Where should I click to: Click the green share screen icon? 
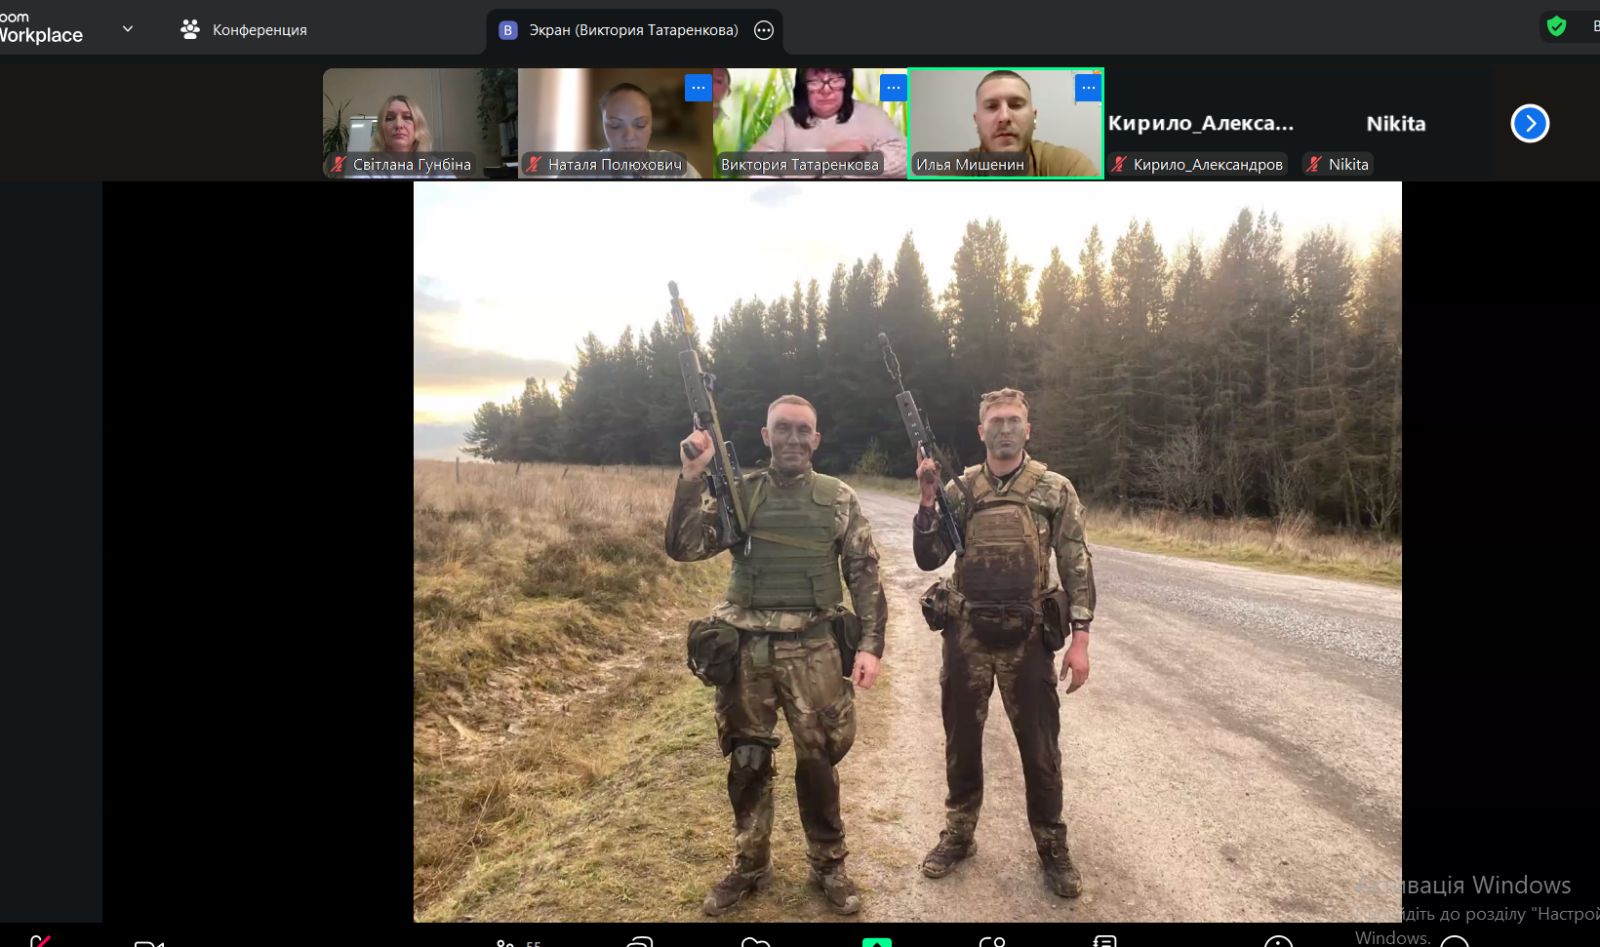[877, 941]
